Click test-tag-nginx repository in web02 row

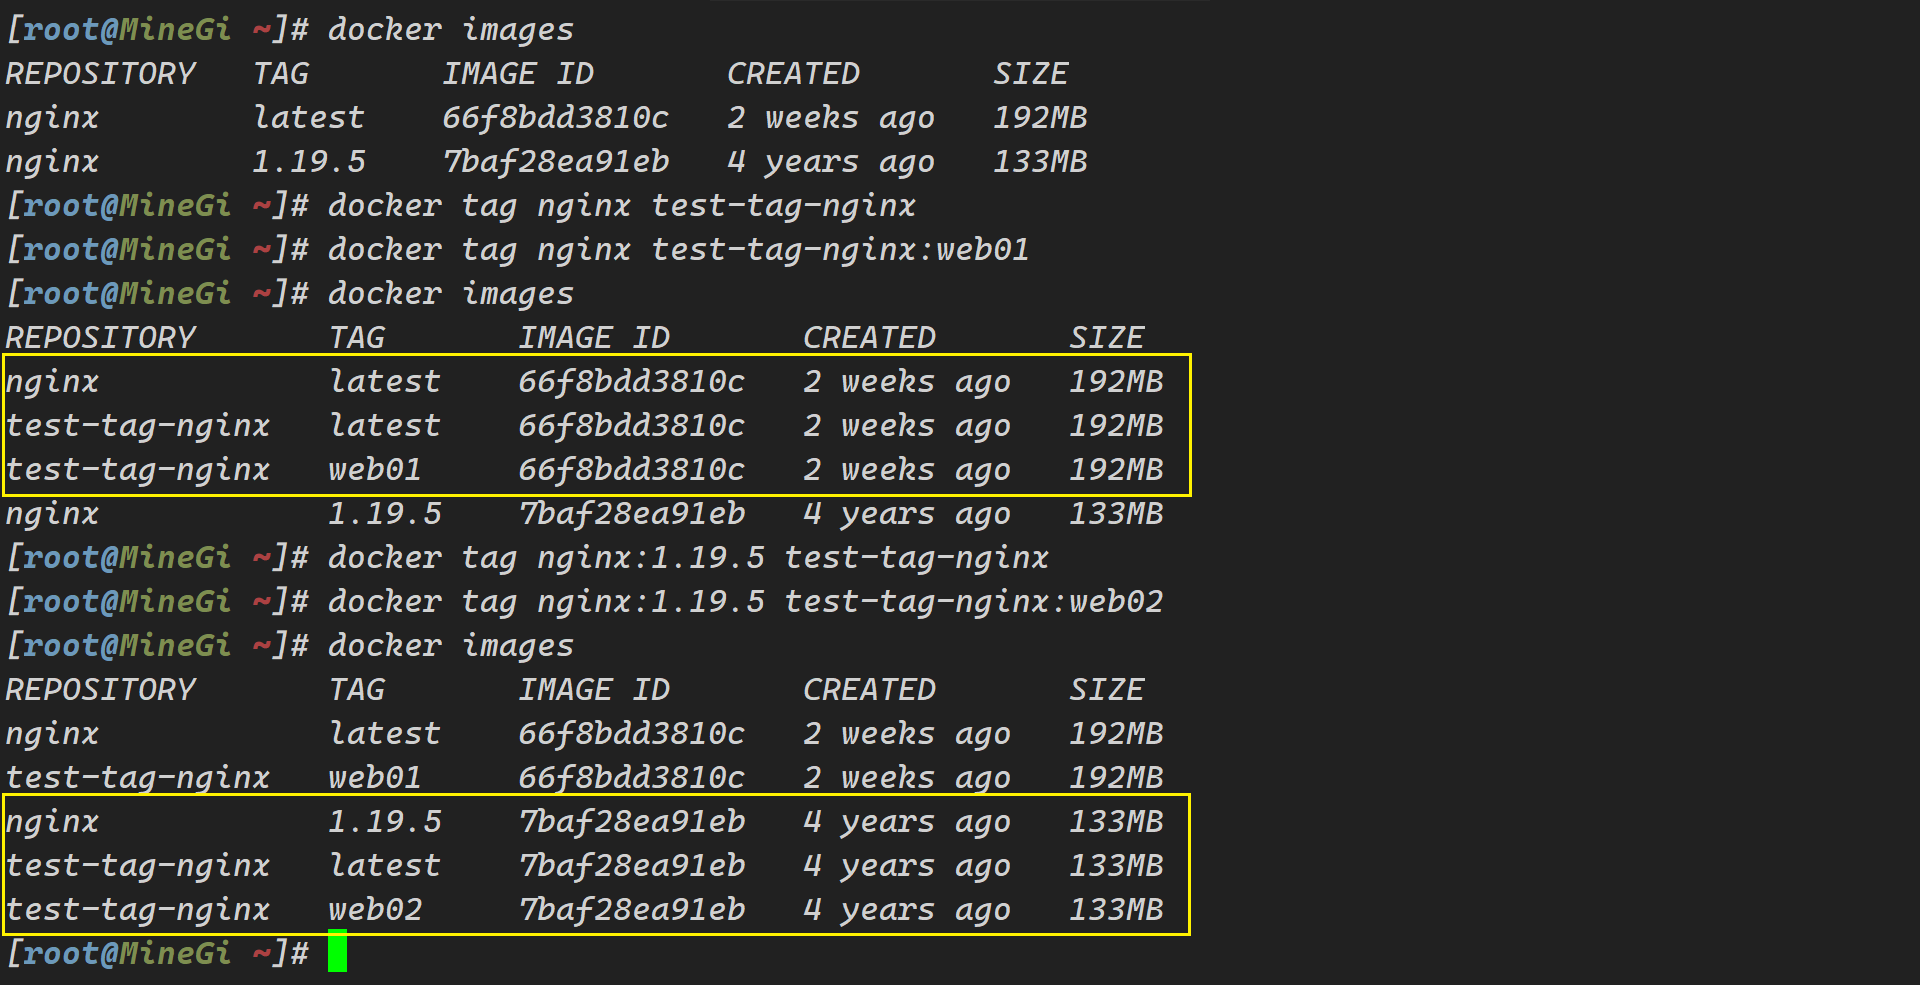138,910
